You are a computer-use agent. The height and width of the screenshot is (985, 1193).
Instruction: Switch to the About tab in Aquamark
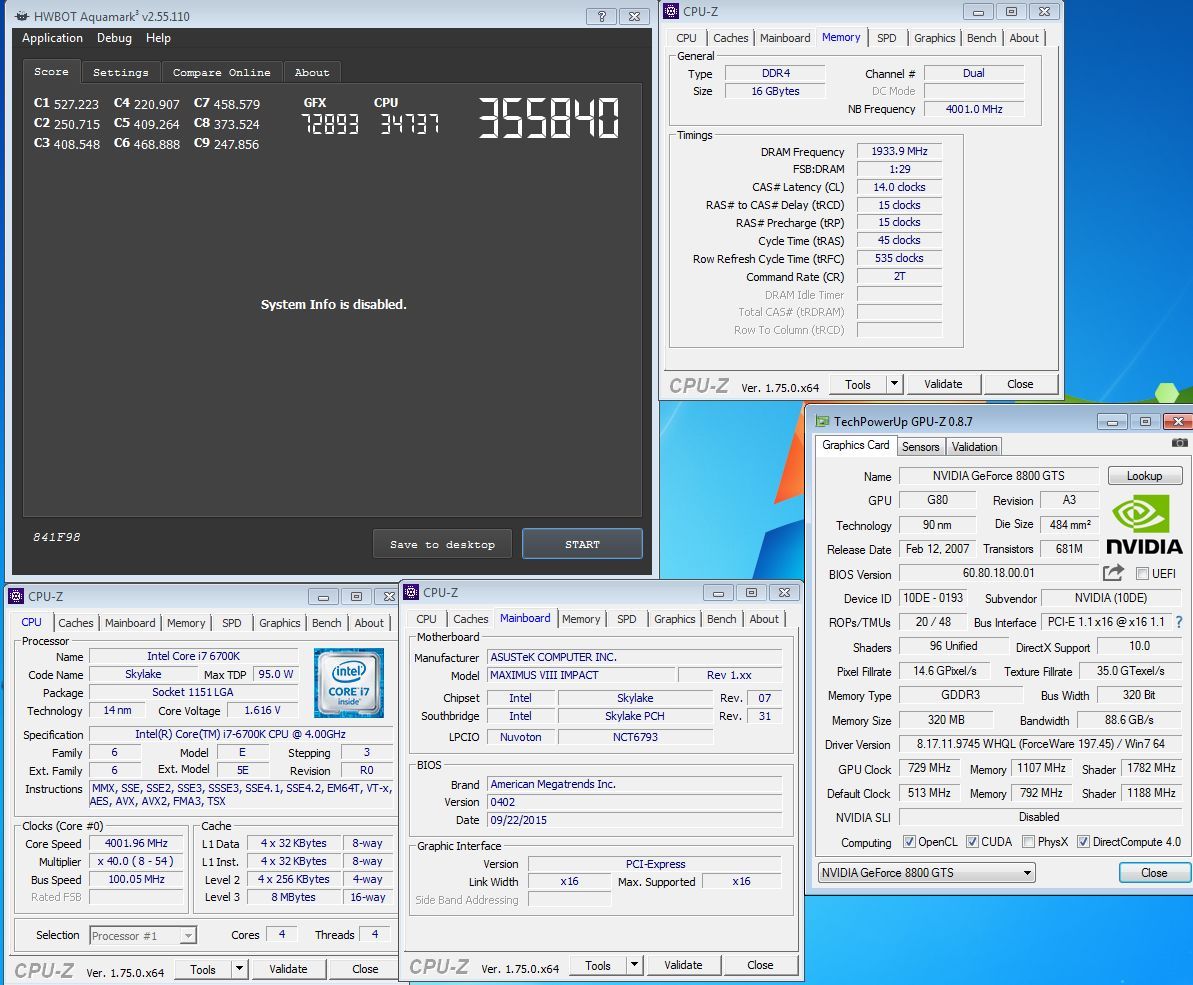[312, 72]
